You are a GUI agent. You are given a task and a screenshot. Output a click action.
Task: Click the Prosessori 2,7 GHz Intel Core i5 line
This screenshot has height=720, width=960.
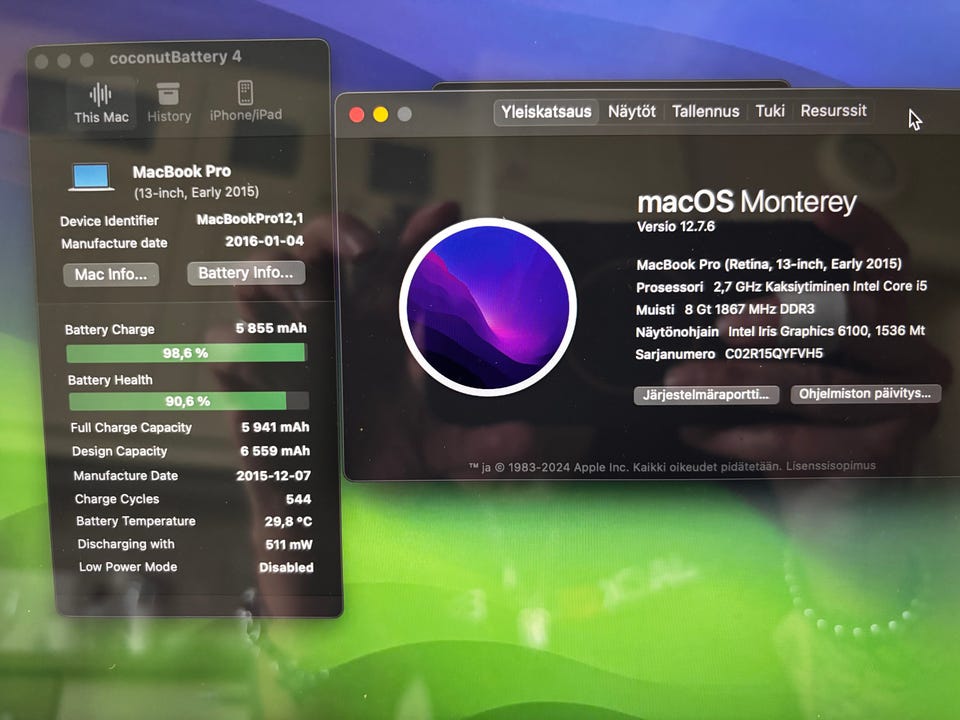pos(782,287)
